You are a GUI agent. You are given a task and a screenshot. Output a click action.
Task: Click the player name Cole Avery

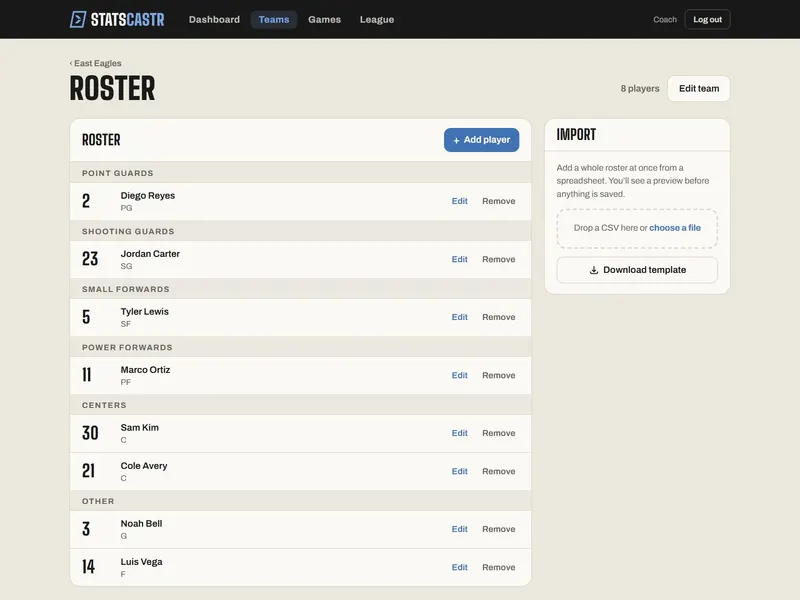[144, 466]
